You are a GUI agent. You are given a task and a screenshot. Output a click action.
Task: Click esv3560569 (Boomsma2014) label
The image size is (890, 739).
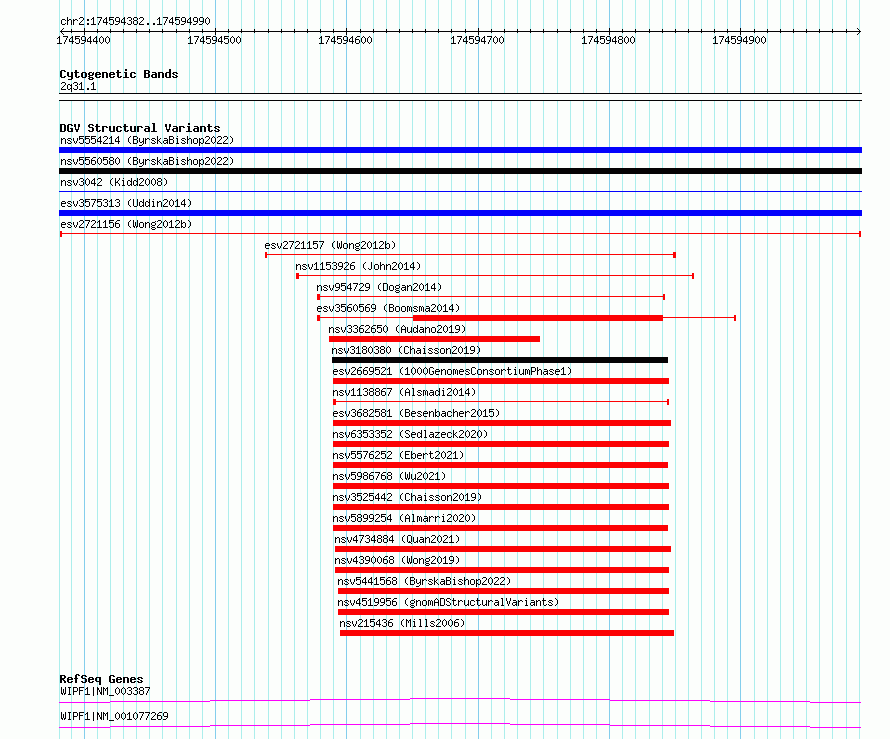(388, 308)
